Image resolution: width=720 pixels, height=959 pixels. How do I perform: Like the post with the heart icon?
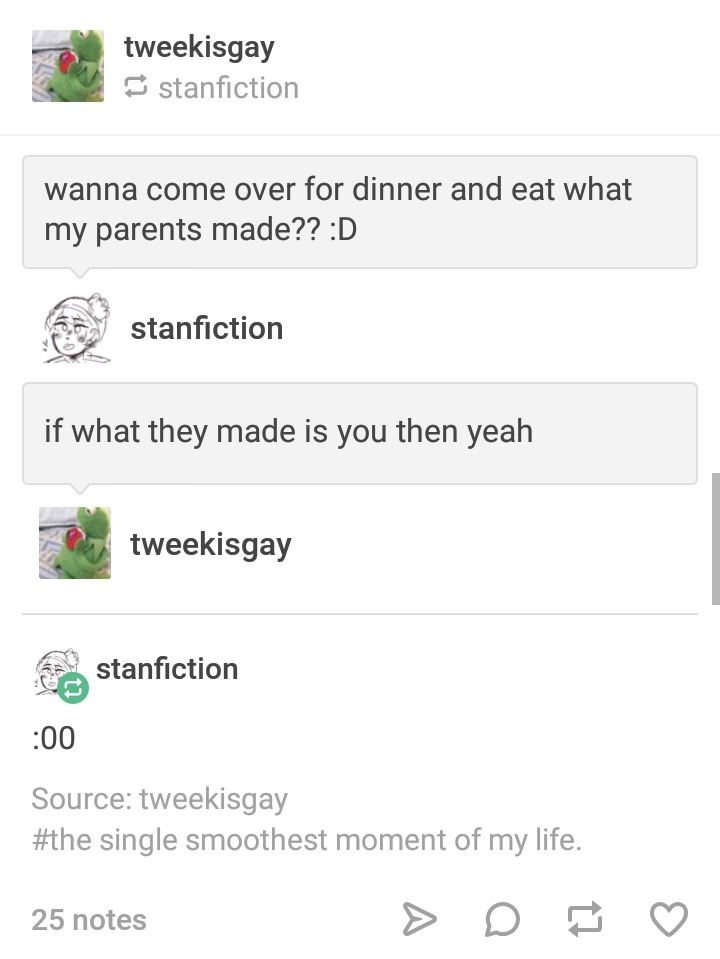pyautogui.click(x=669, y=919)
